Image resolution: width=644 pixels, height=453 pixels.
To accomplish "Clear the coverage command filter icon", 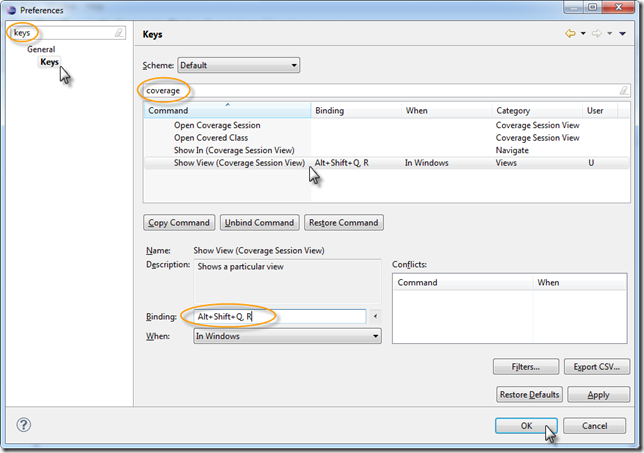I will (x=624, y=90).
